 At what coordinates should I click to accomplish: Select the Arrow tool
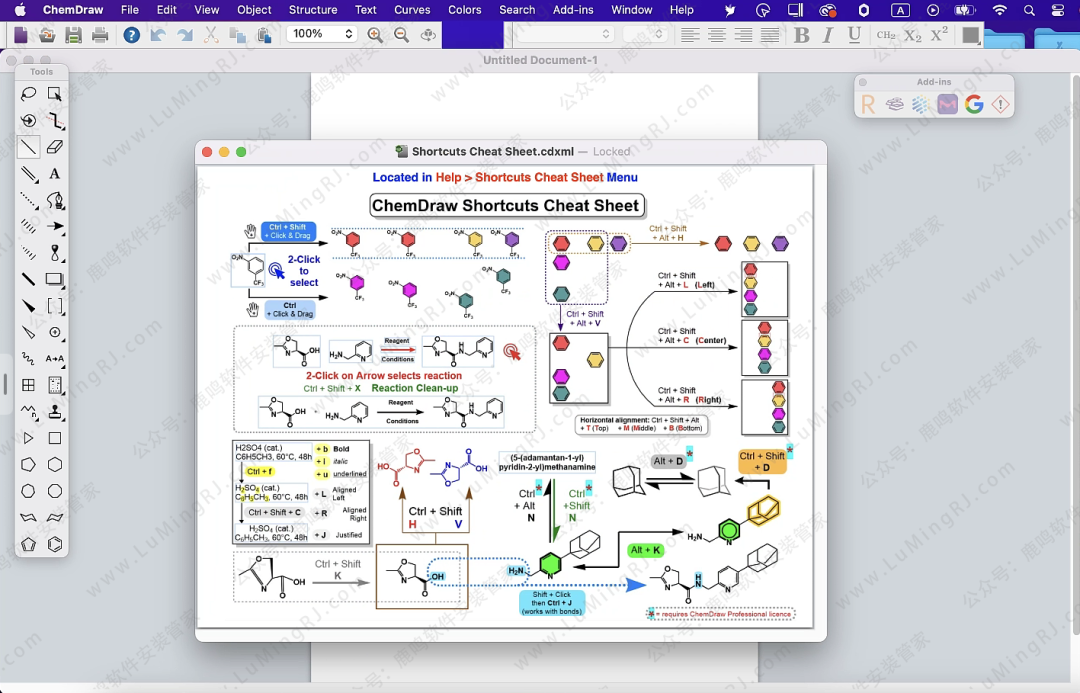point(54,226)
